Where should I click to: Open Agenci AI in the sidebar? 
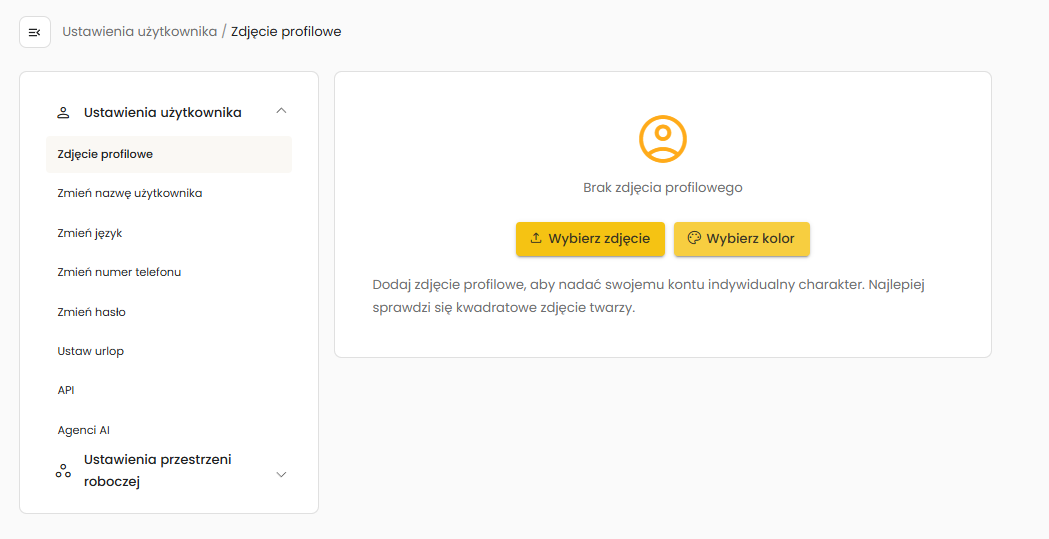(84, 430)
